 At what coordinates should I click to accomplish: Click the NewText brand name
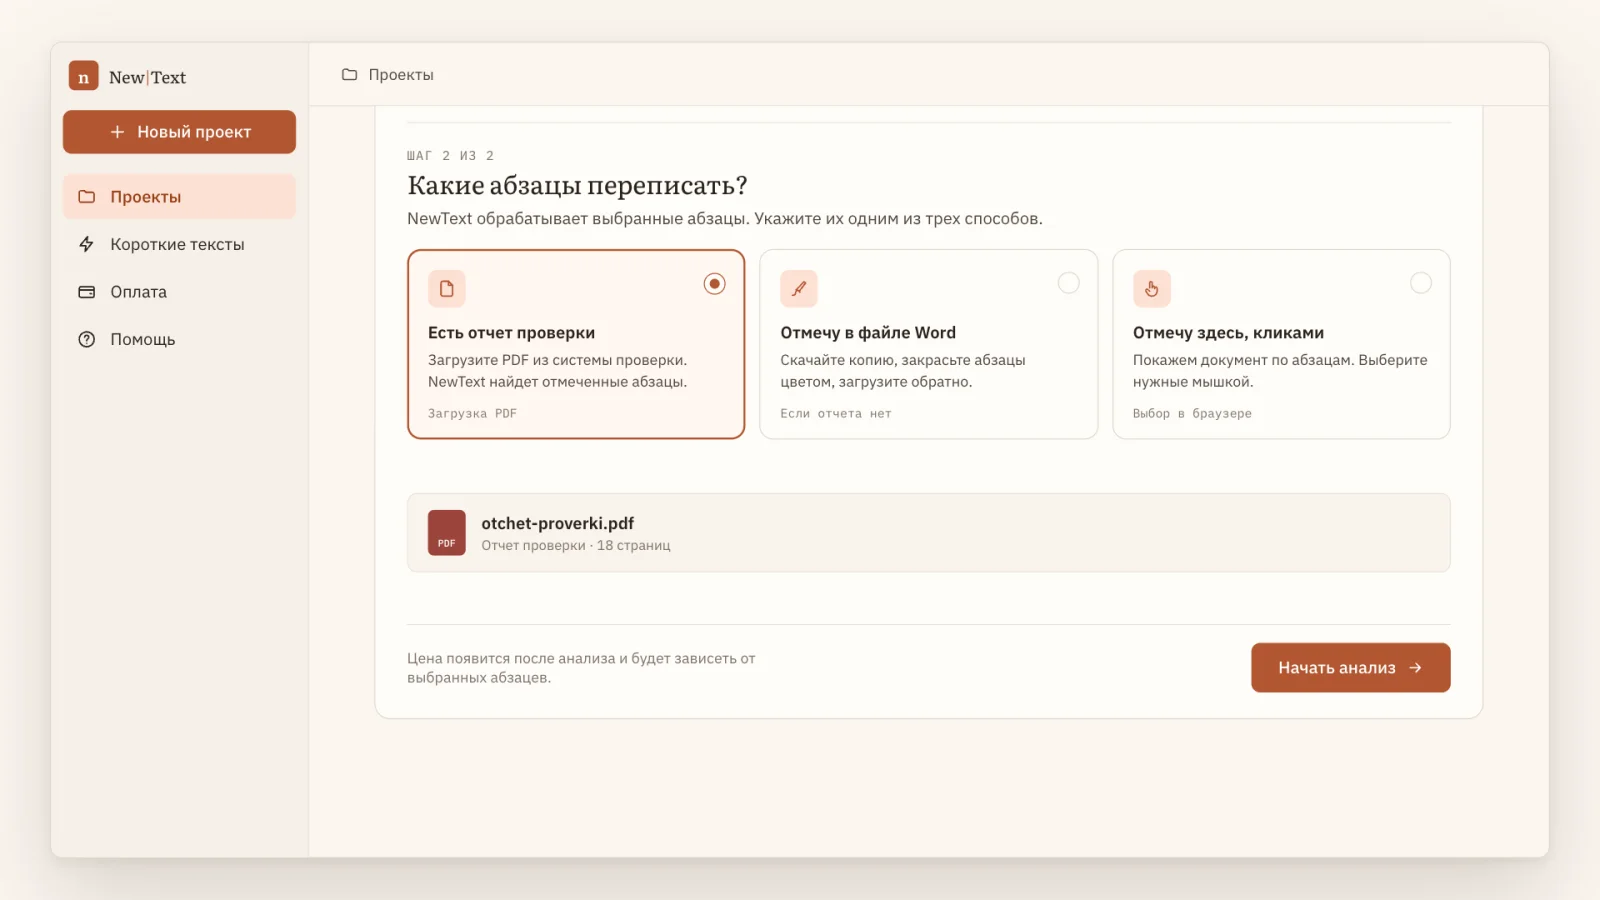tap(147, 77)
